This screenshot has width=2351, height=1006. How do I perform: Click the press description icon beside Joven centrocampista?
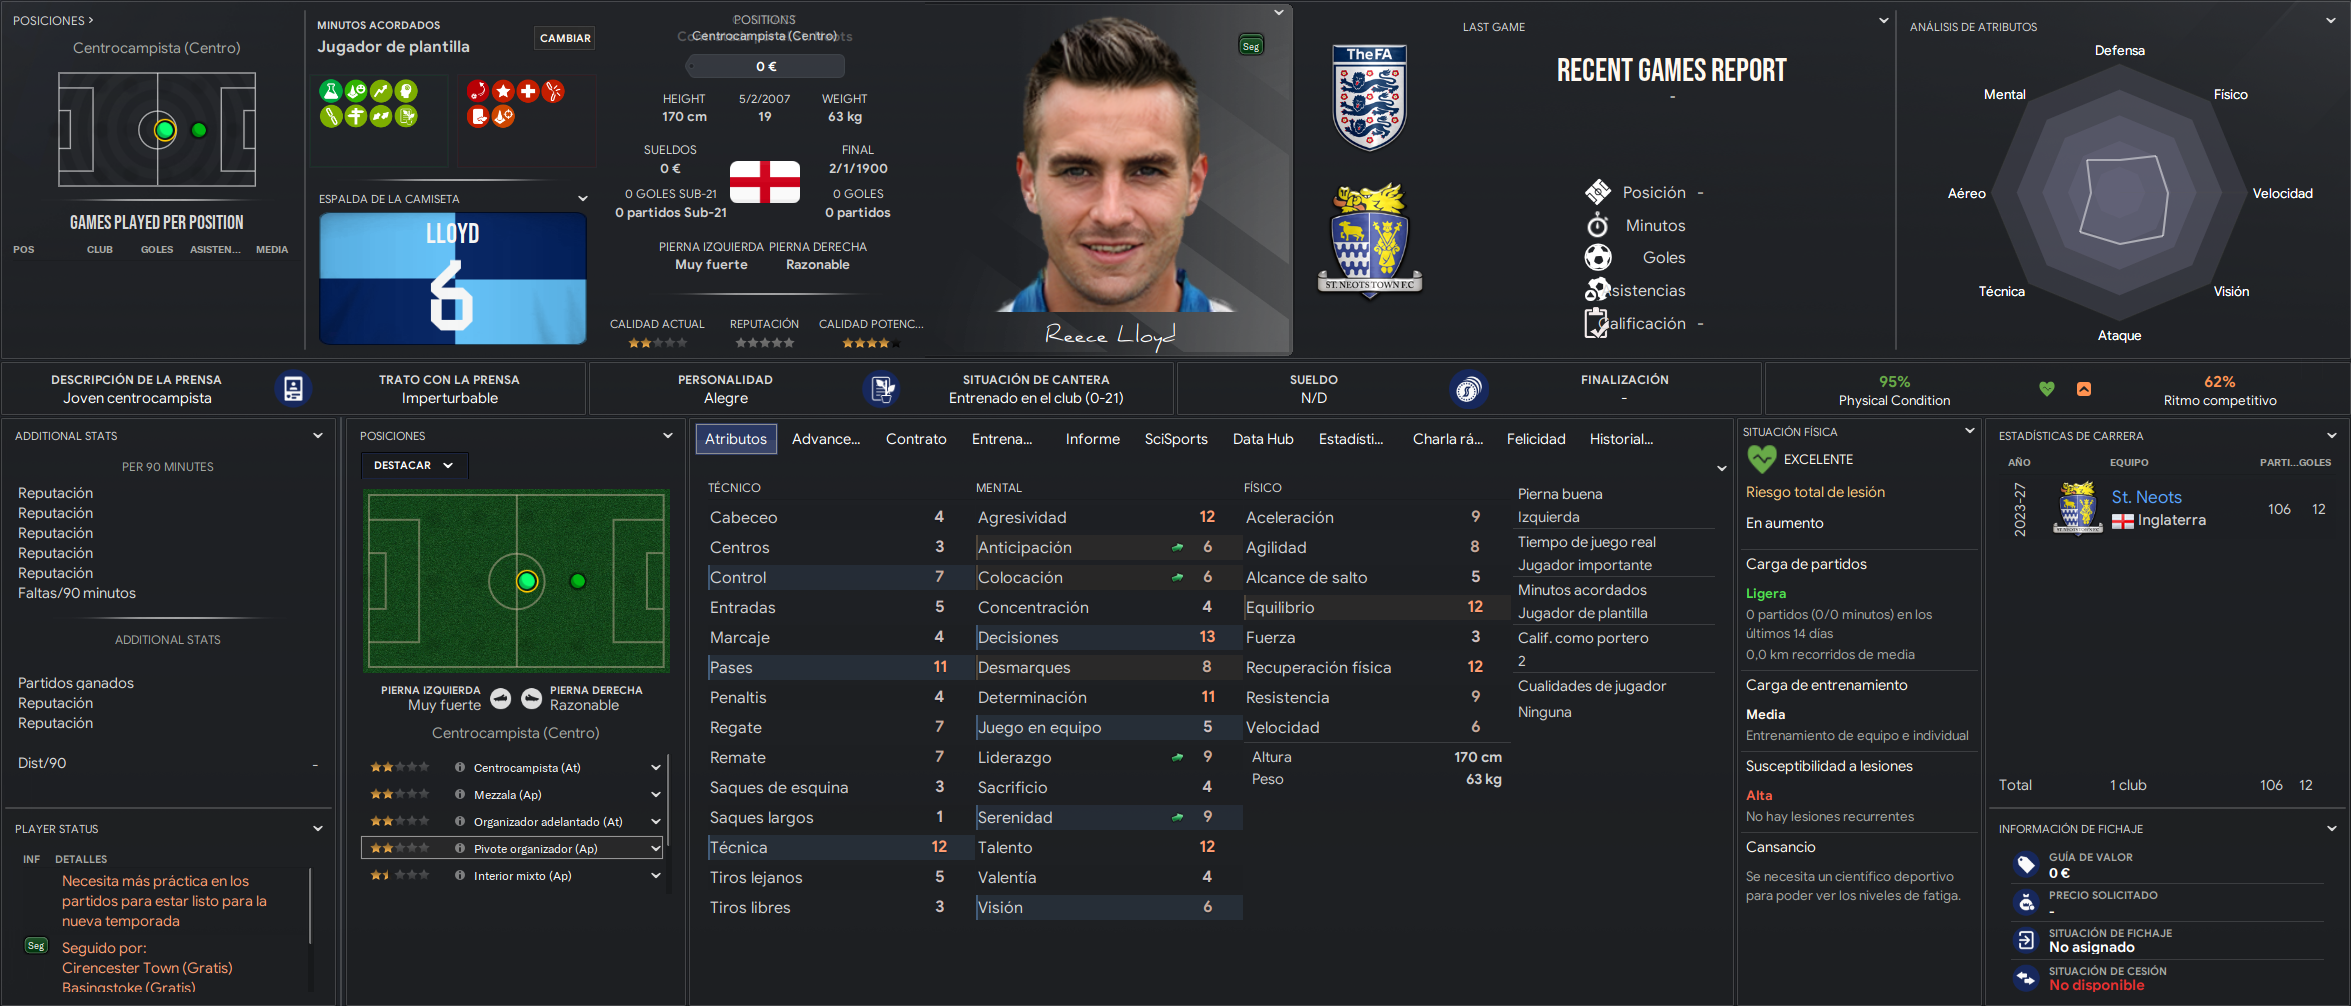(293, 389)
